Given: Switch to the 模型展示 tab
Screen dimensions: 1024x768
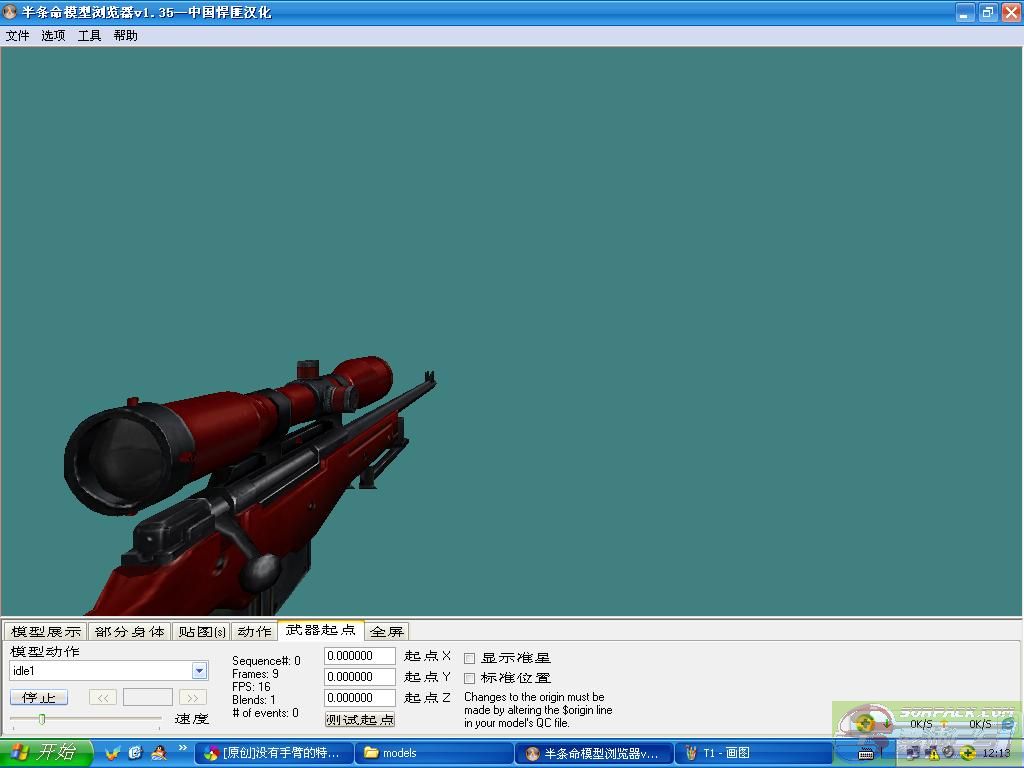Looking at the screenshot, I should point(45,632).
